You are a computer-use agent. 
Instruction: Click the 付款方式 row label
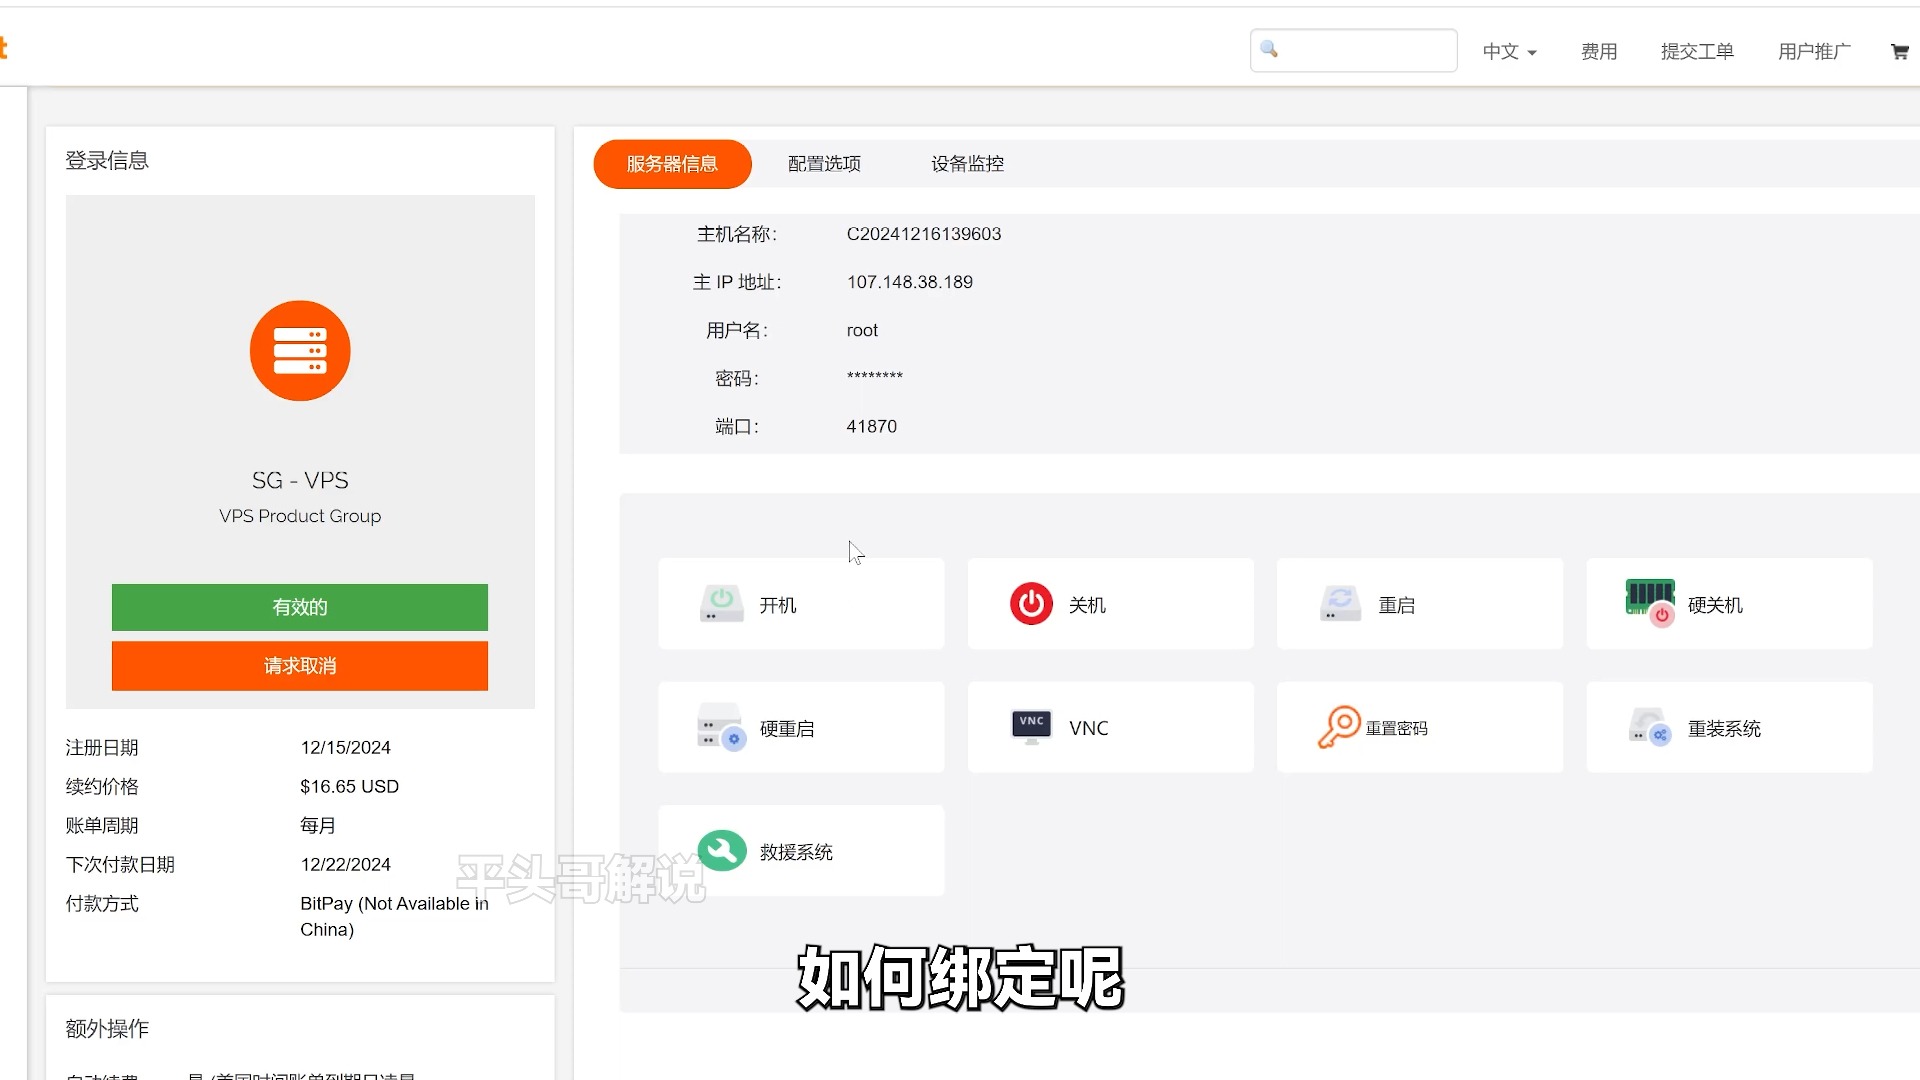coord(102,903)
